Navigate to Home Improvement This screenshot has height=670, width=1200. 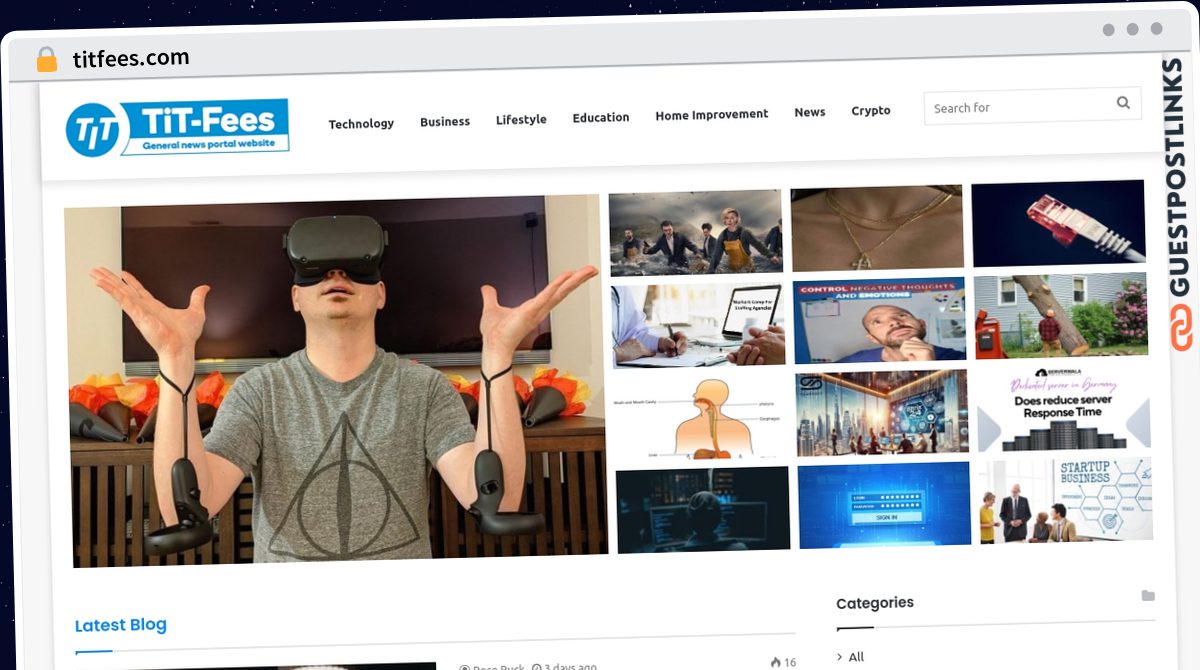point(712,115)
